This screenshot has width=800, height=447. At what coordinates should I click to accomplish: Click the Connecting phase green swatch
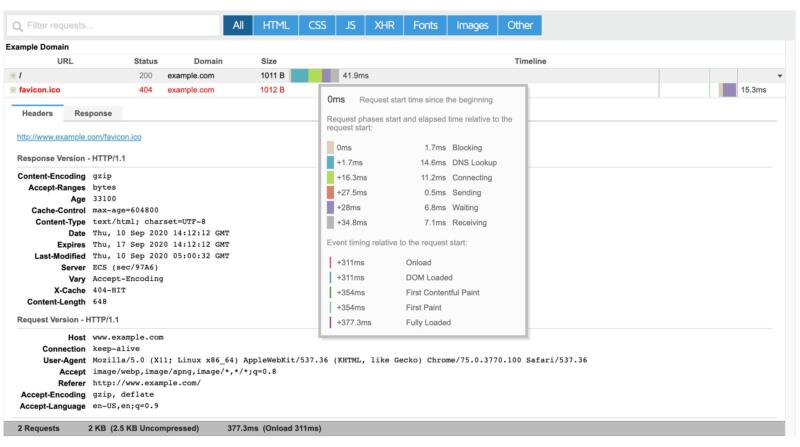click(x=332, y=177)
